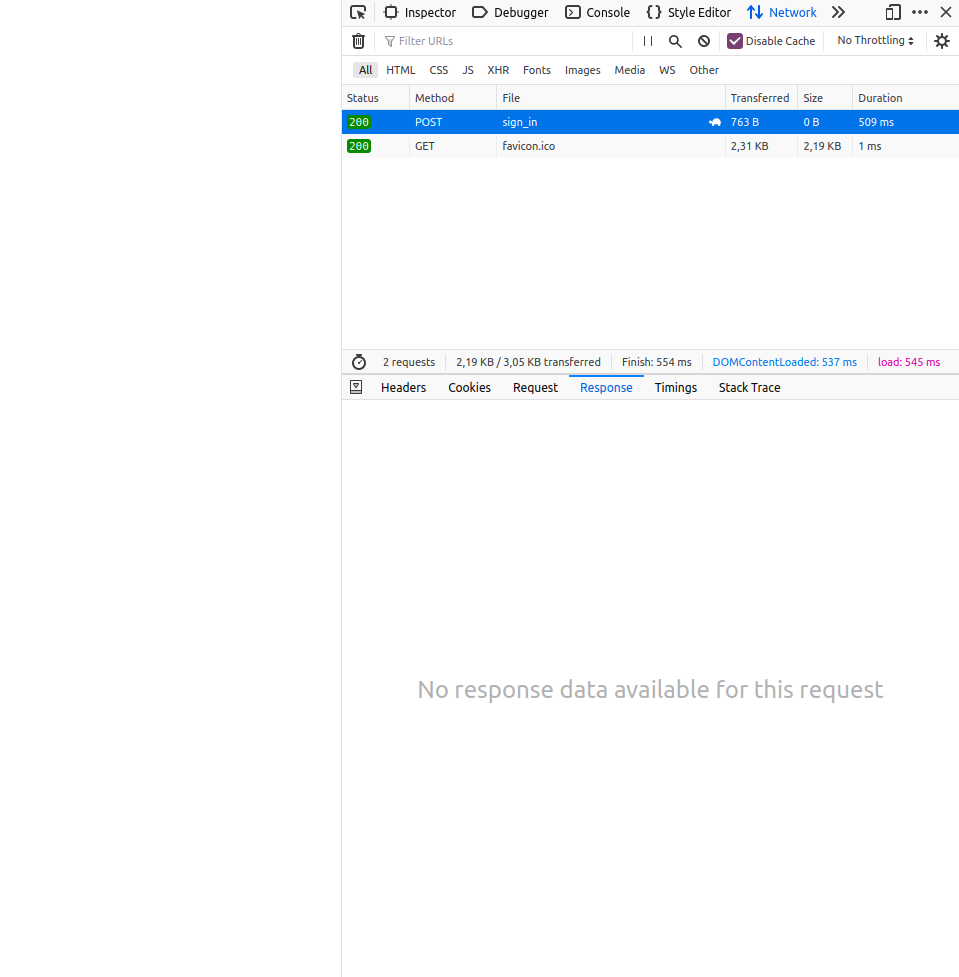The height and width of the screenshot is (977, 959).
Task: Open the search icon in Network toolbar
Action: [x=675, y=41]
